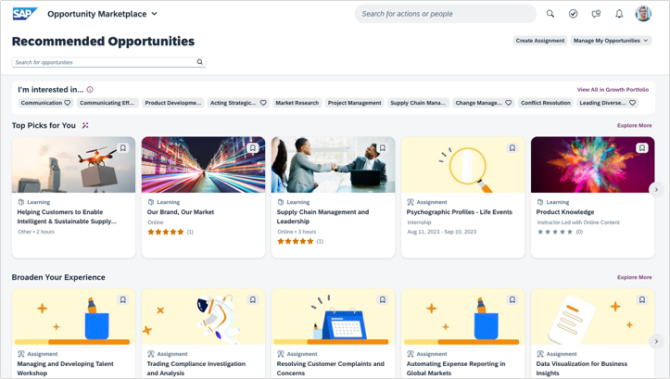Viewport: 670px width, 379px height.
Task: Focus the Search for opportunities field
Action: [x=109, y=62]
